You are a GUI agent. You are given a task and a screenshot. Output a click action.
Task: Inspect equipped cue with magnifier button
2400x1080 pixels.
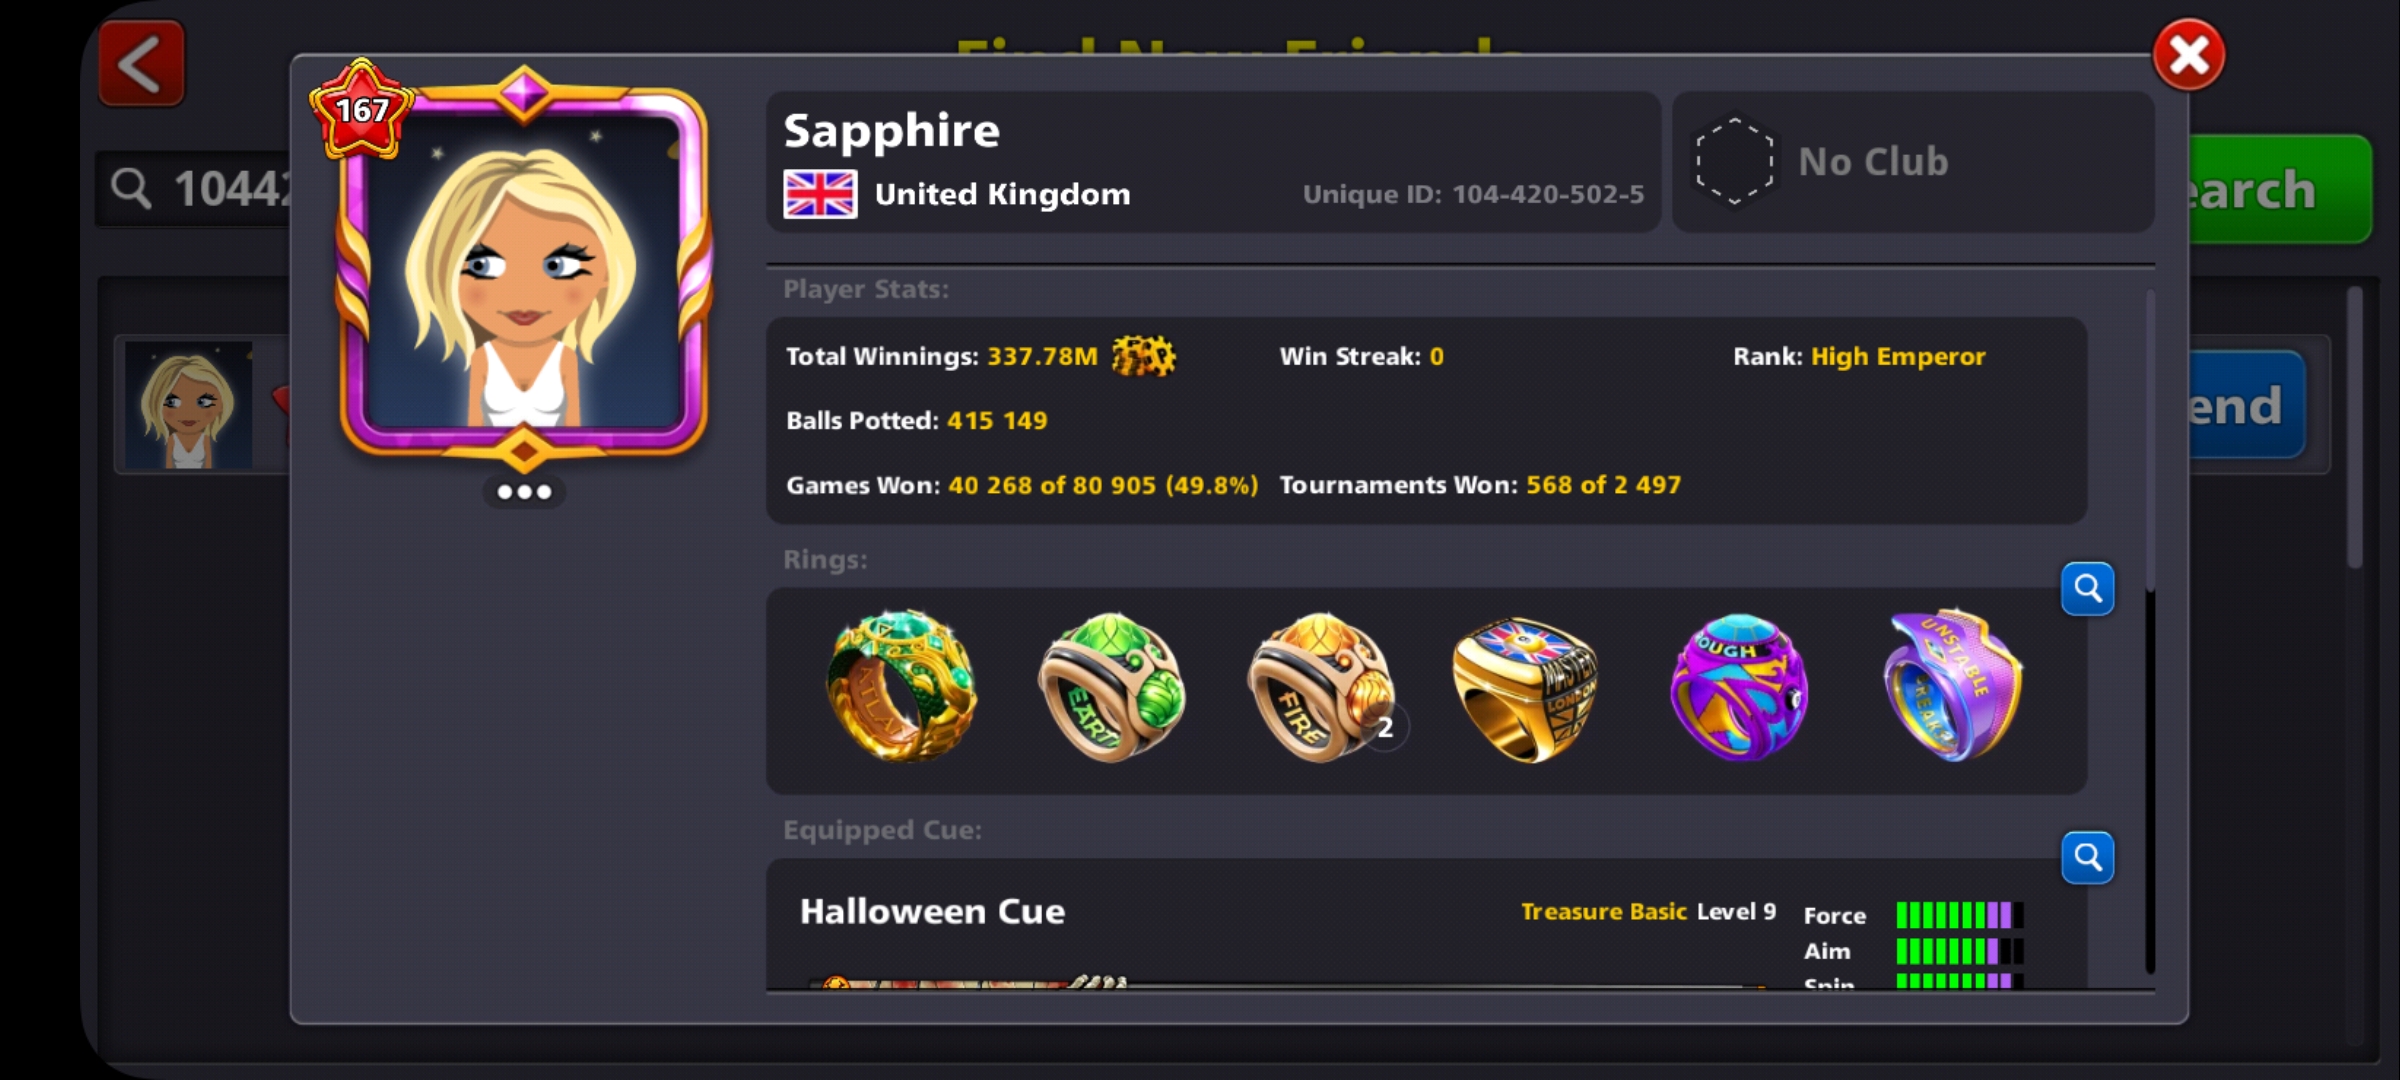coord(2088,857)
